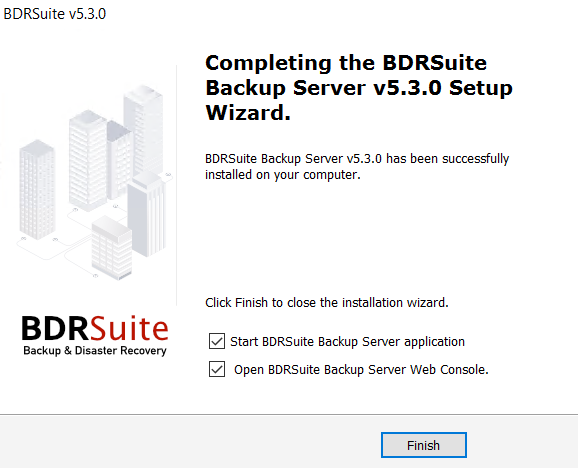This screenshot has height=468, width=578.
Task: Click the "Start BDRSuite Backup Server application" label
Action: pos(347,342)
